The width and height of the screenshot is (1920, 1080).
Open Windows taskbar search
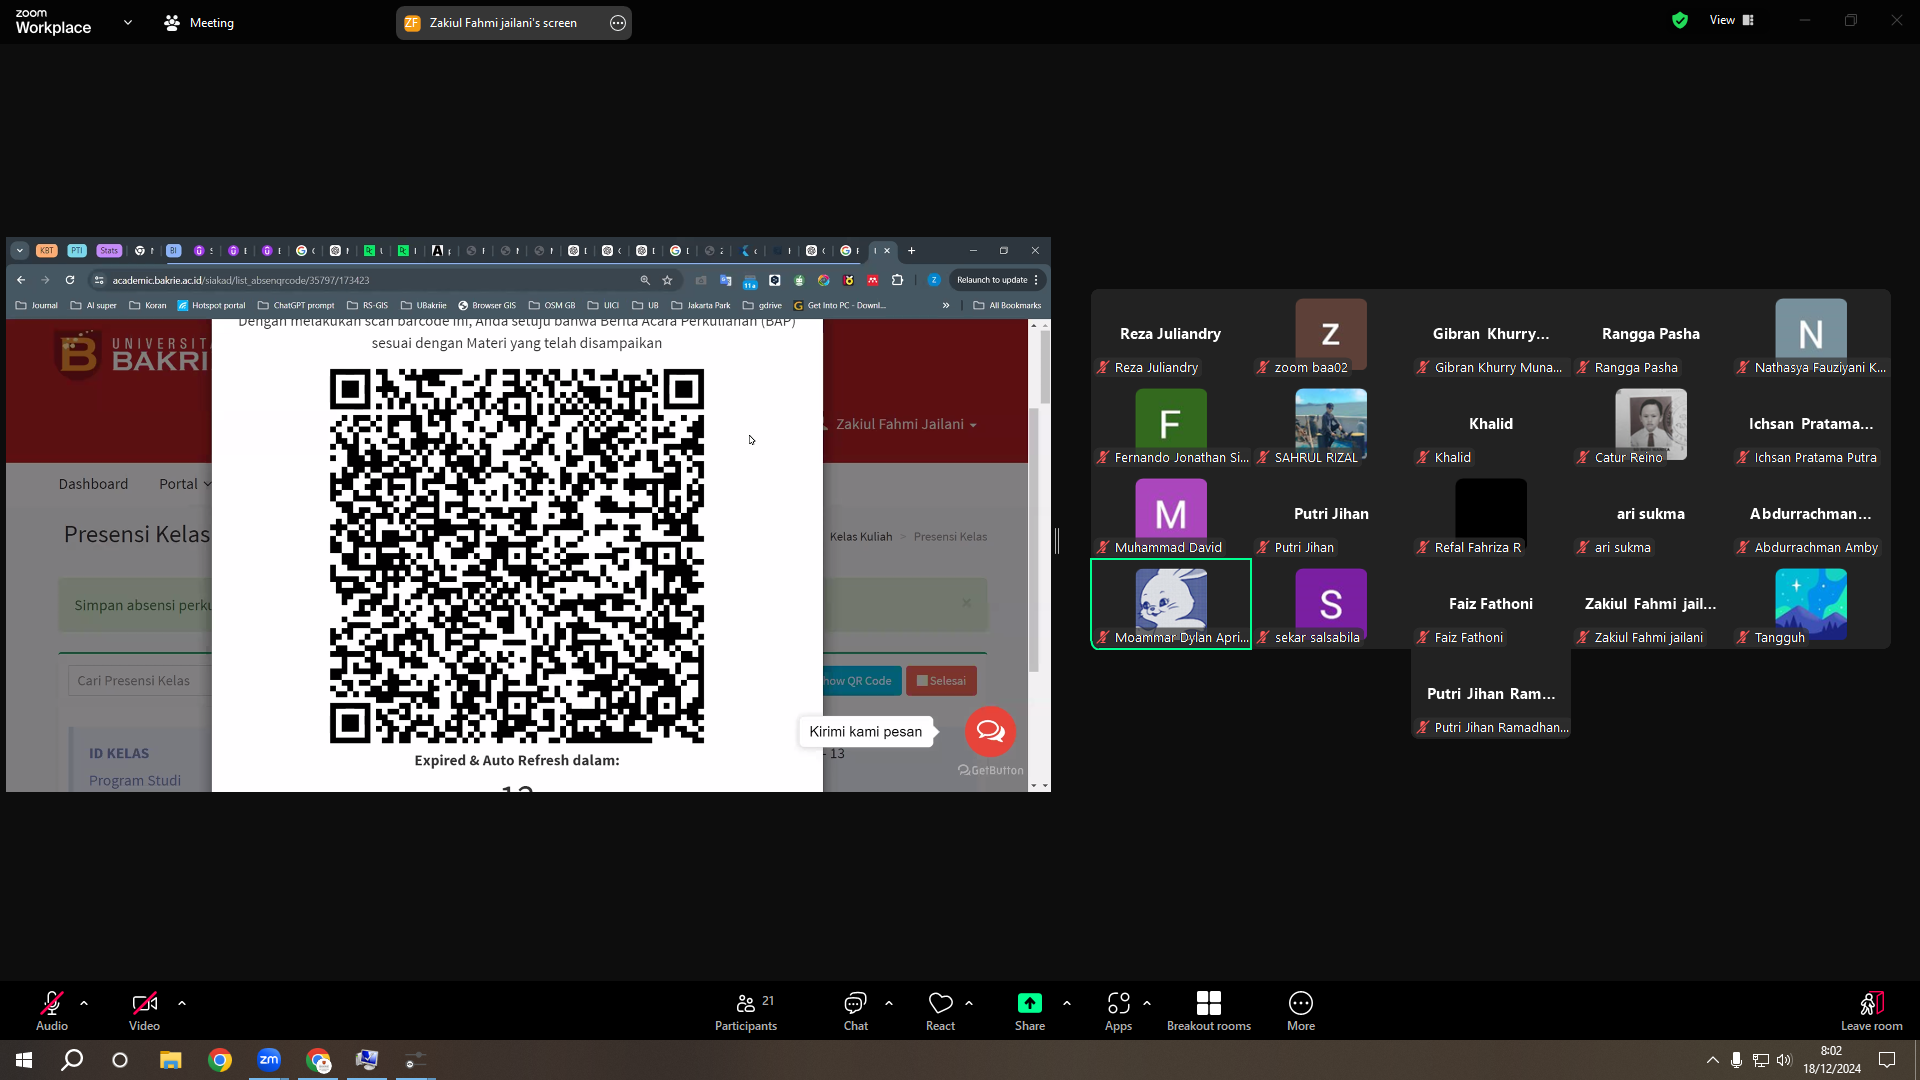click(x=72, y=1060)
